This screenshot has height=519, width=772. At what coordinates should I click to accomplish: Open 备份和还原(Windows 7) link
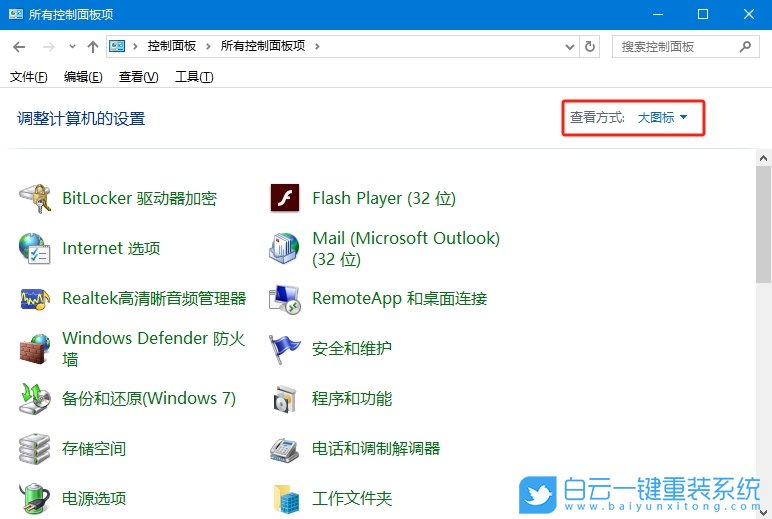pyautogui.click(x=149, y=398)
